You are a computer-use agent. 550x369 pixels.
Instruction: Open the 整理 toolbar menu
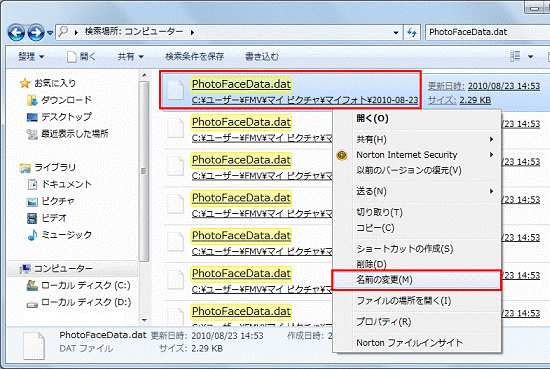(31, 56)
